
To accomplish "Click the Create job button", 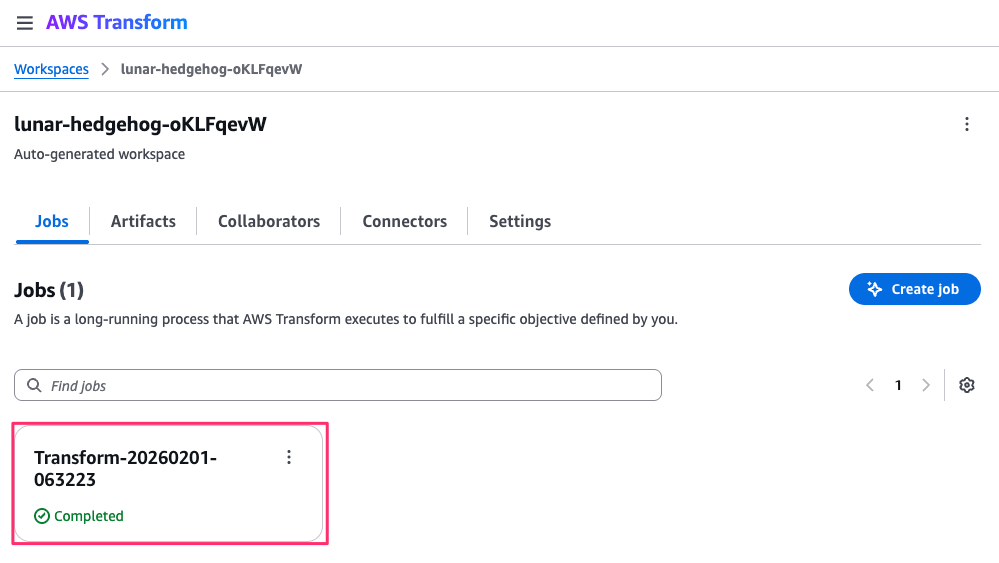I will (914, 289).
